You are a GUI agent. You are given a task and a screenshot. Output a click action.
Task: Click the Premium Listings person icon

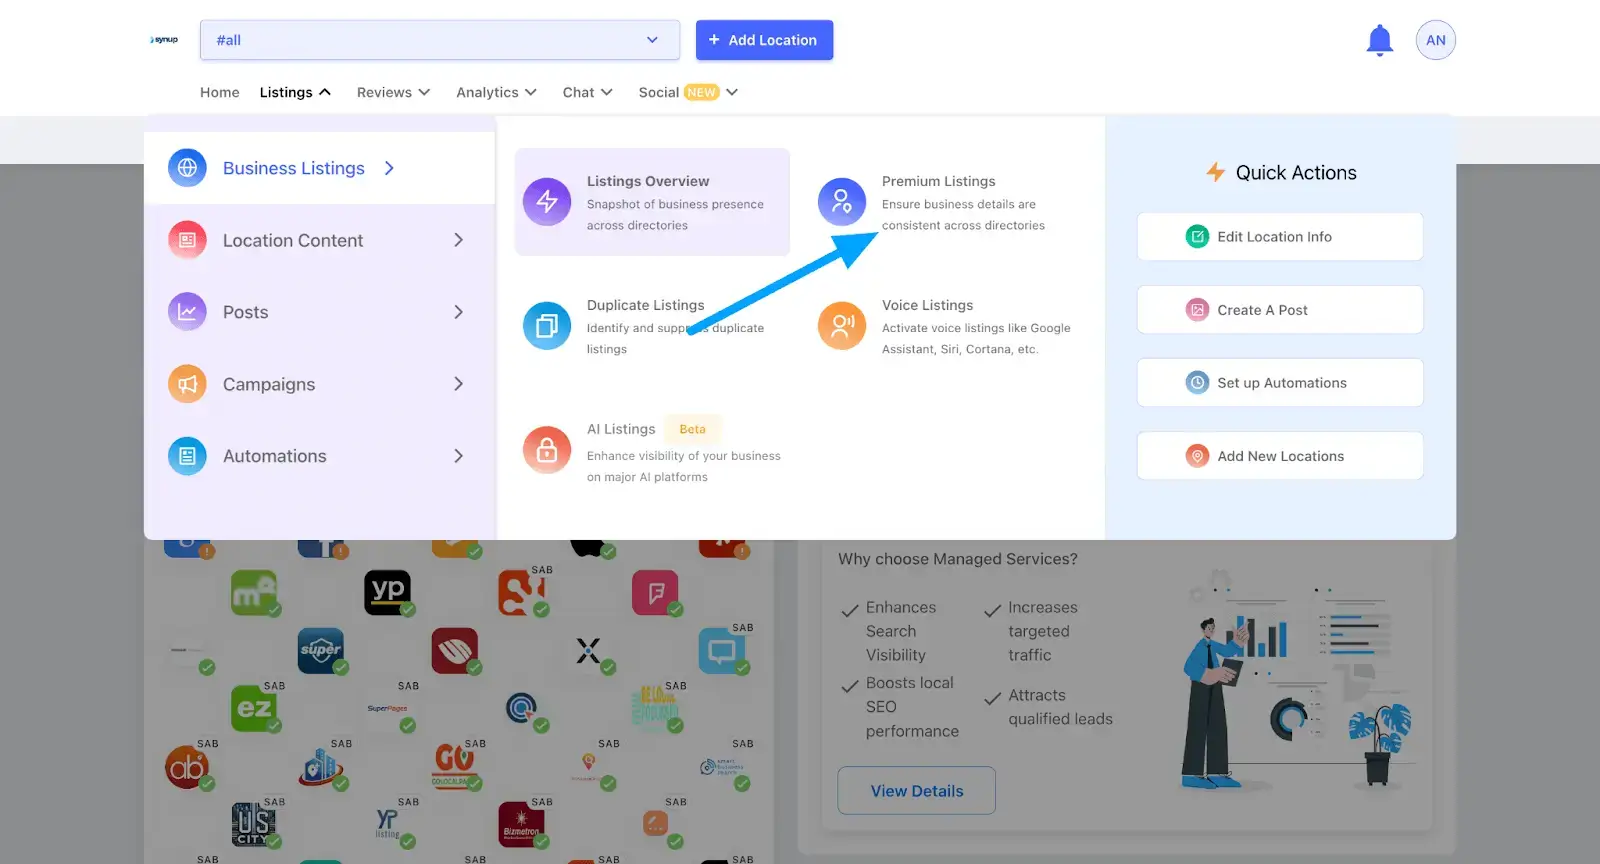coord(842,202)
